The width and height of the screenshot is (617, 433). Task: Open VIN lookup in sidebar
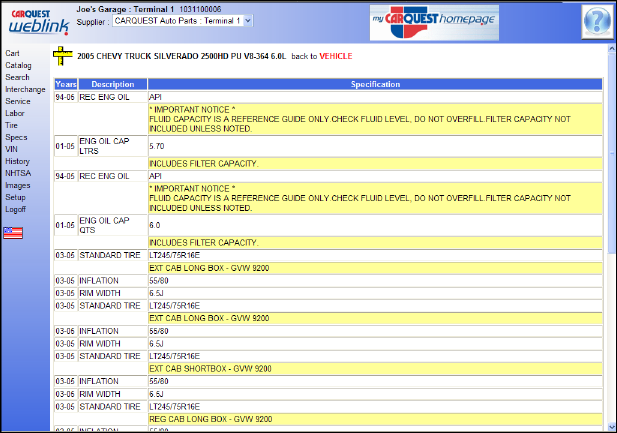click(11, 149)
